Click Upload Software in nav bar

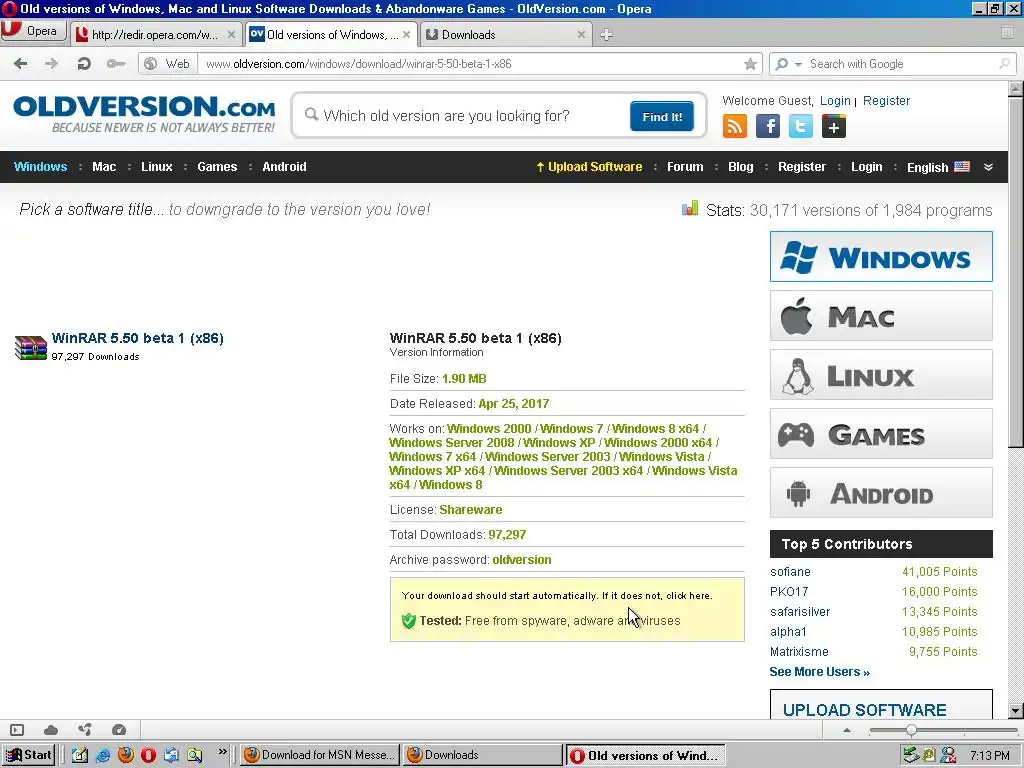click(x=589, y=167)
